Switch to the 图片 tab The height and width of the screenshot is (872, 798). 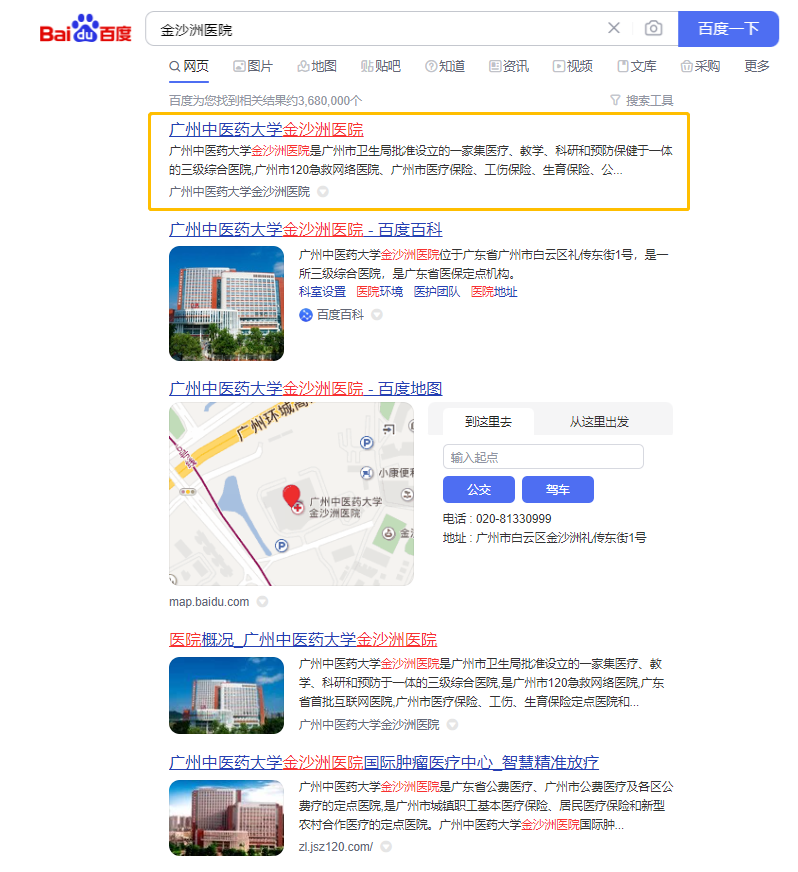coord(253,66)
